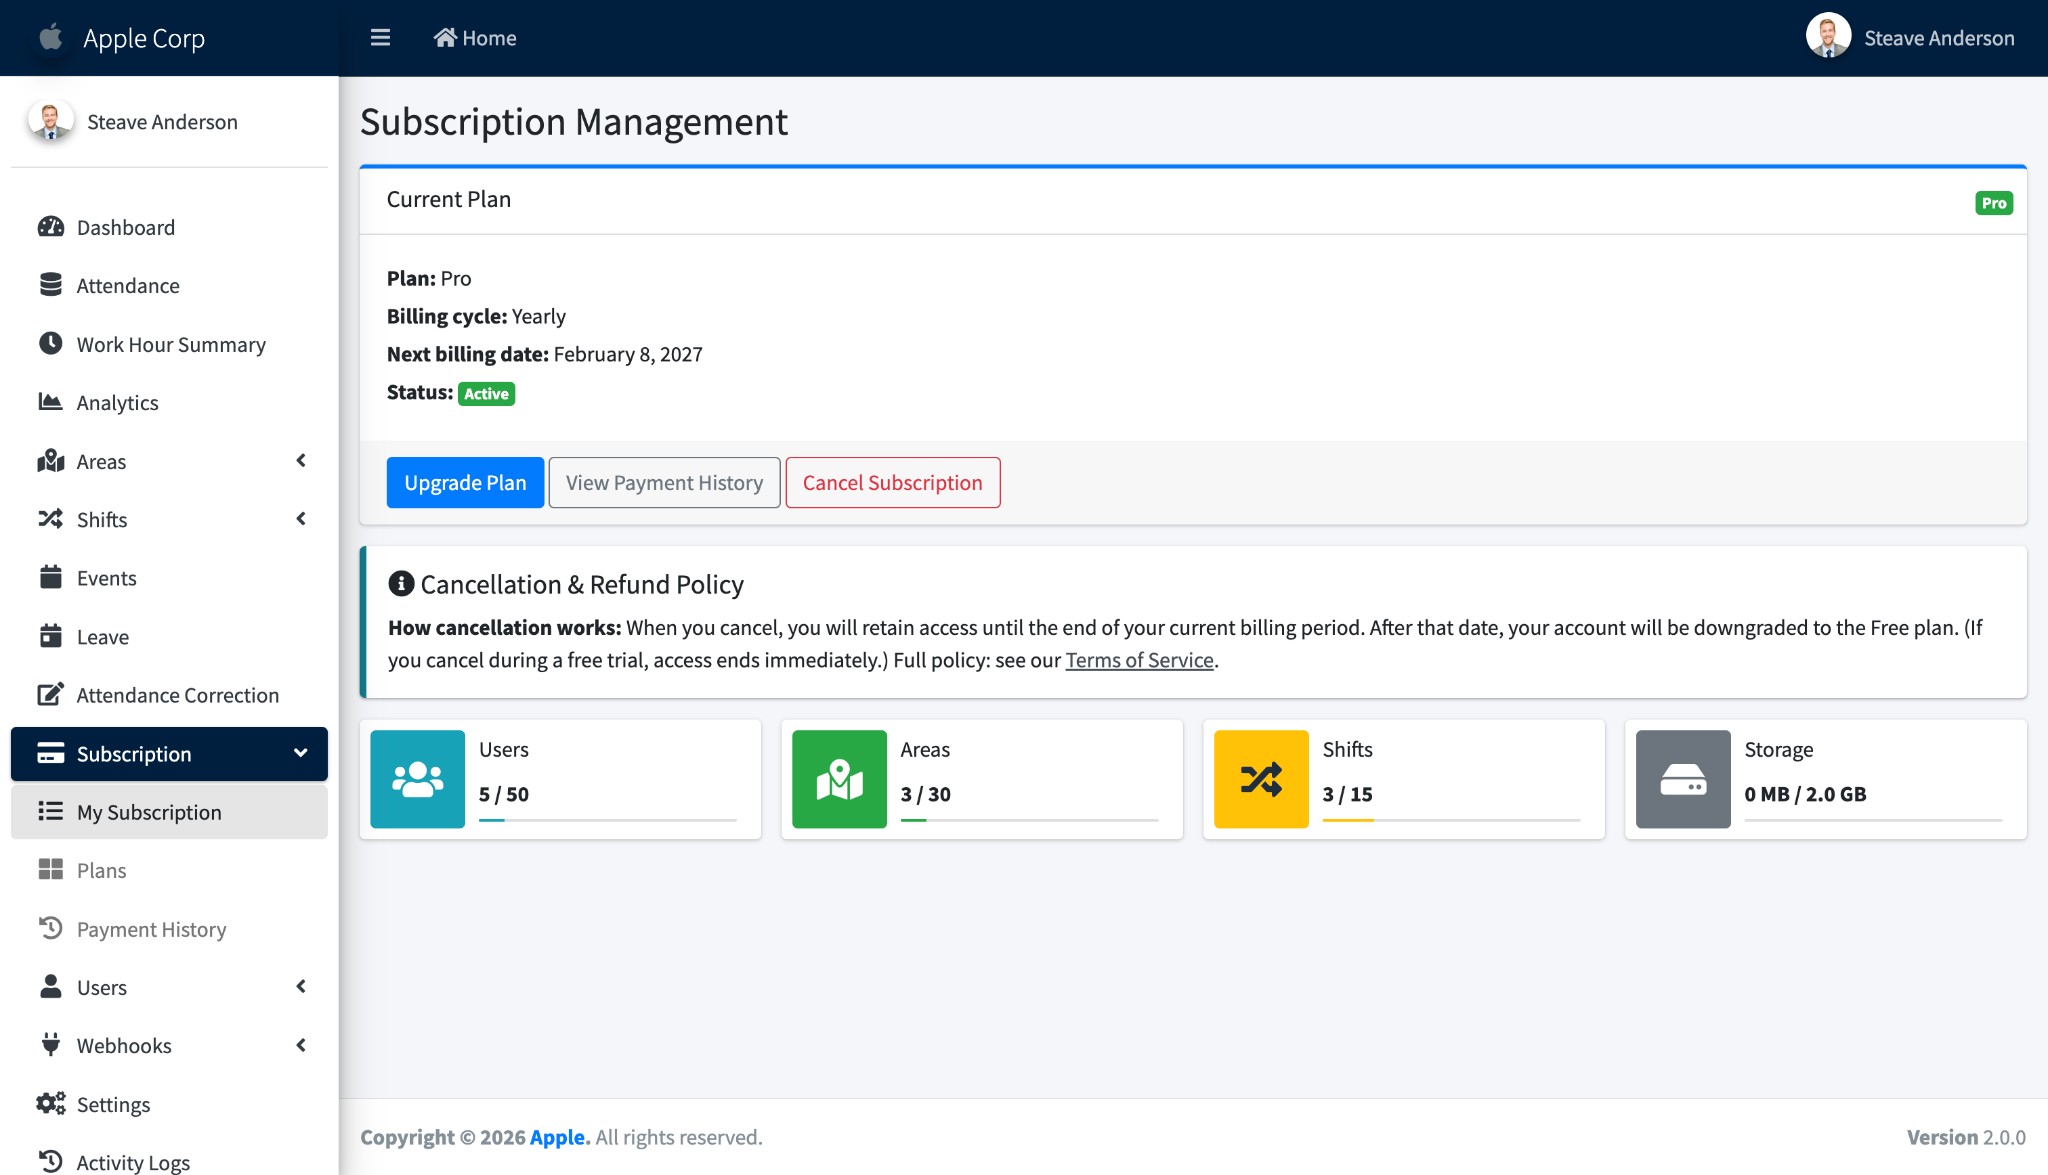This screenshot has height=1175, width=2048.
Task: Click the Cancel Subscription button
Action: point(892,483)
